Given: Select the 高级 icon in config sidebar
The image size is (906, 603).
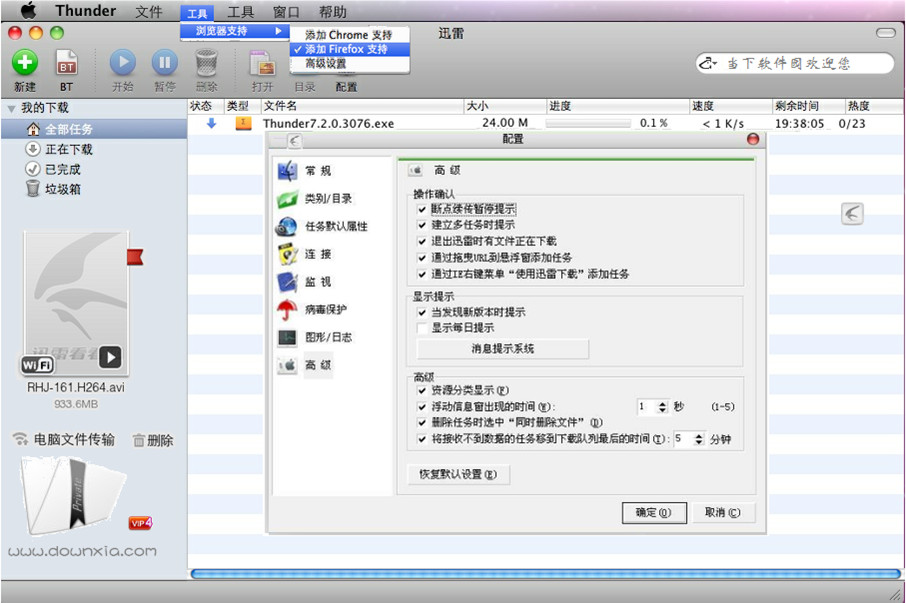Looking at the screenshot, I should [x=287, y=365].
